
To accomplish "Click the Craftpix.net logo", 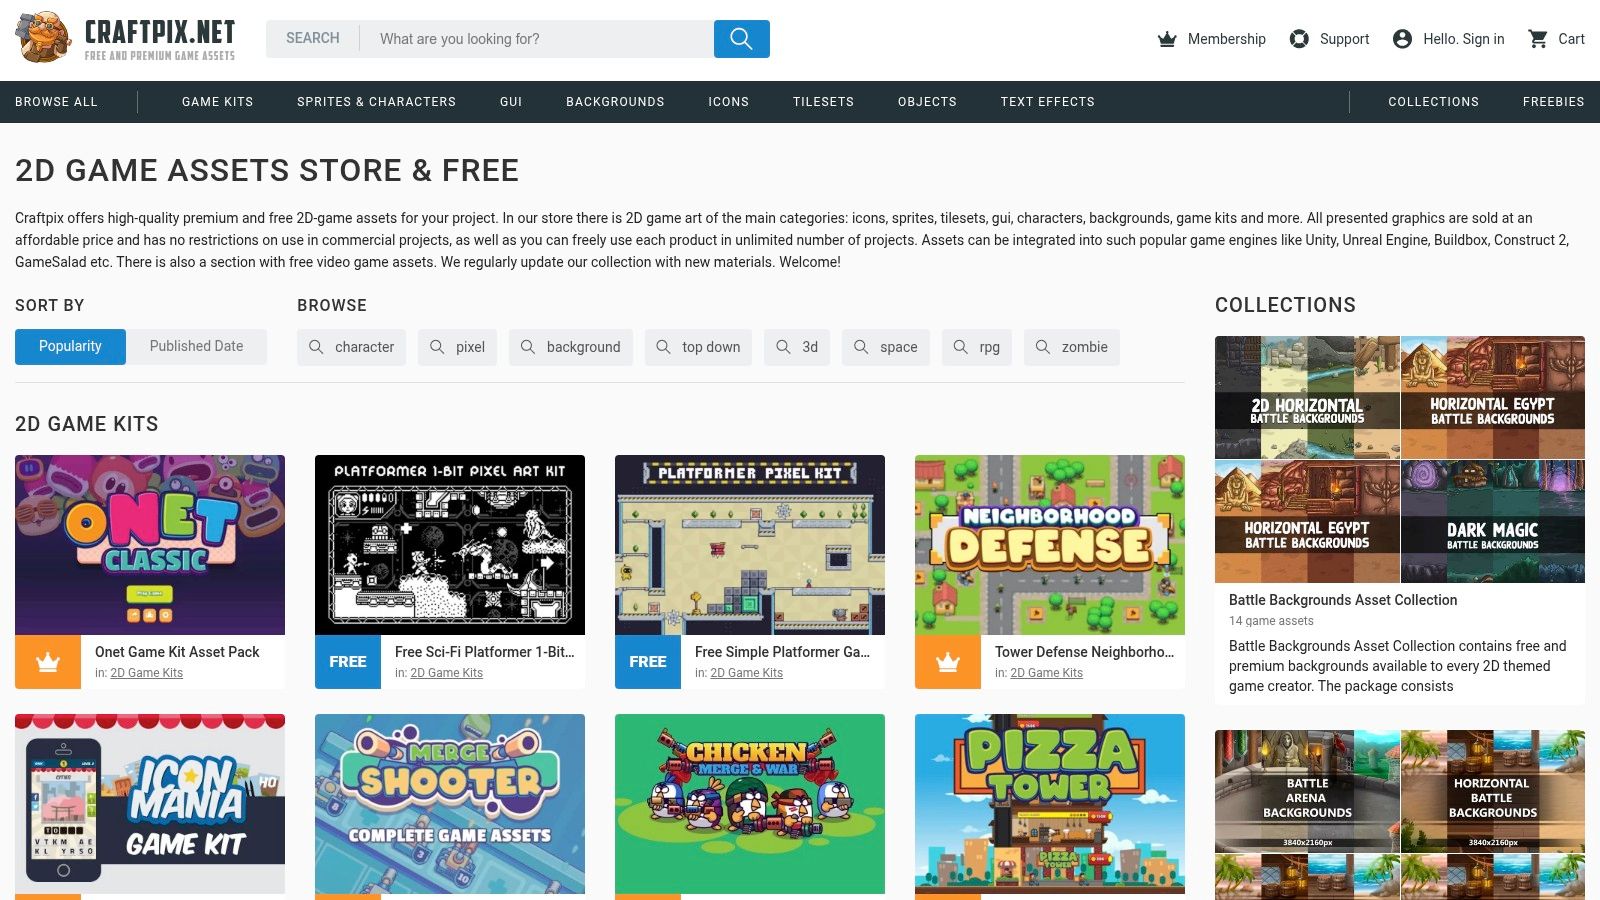I will click(126, 38).
